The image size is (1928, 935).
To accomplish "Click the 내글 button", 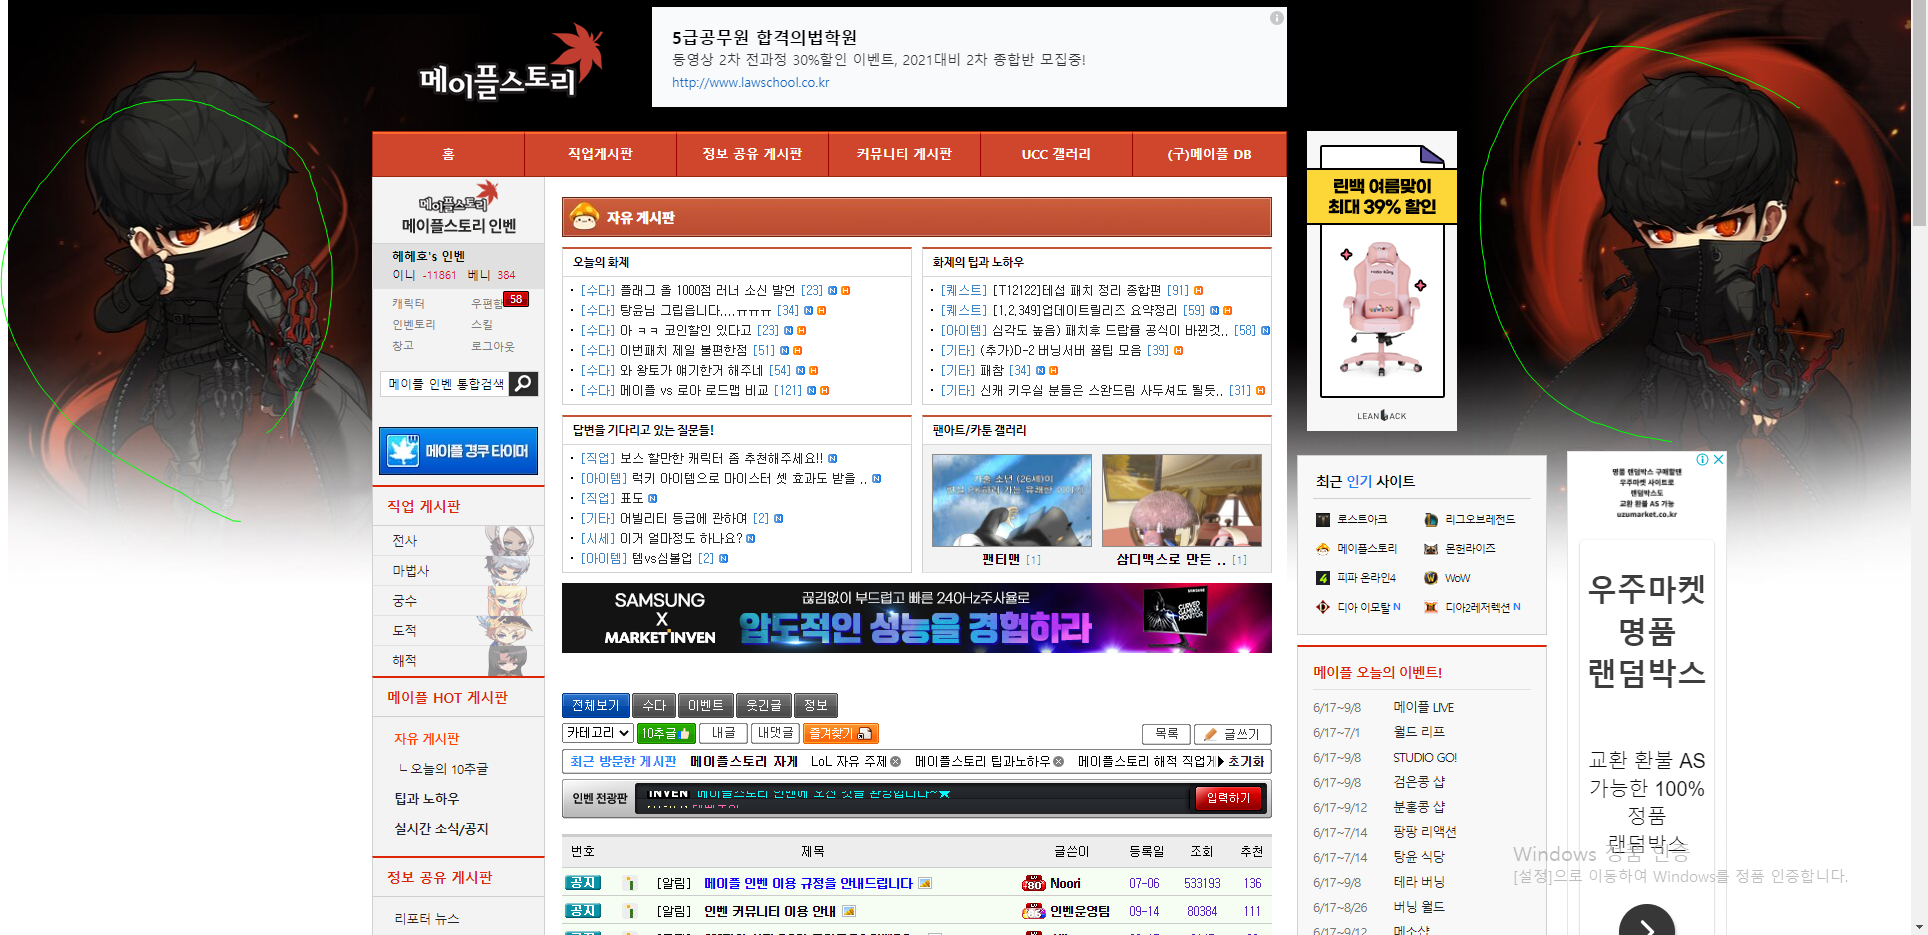I will pos(723,734).
